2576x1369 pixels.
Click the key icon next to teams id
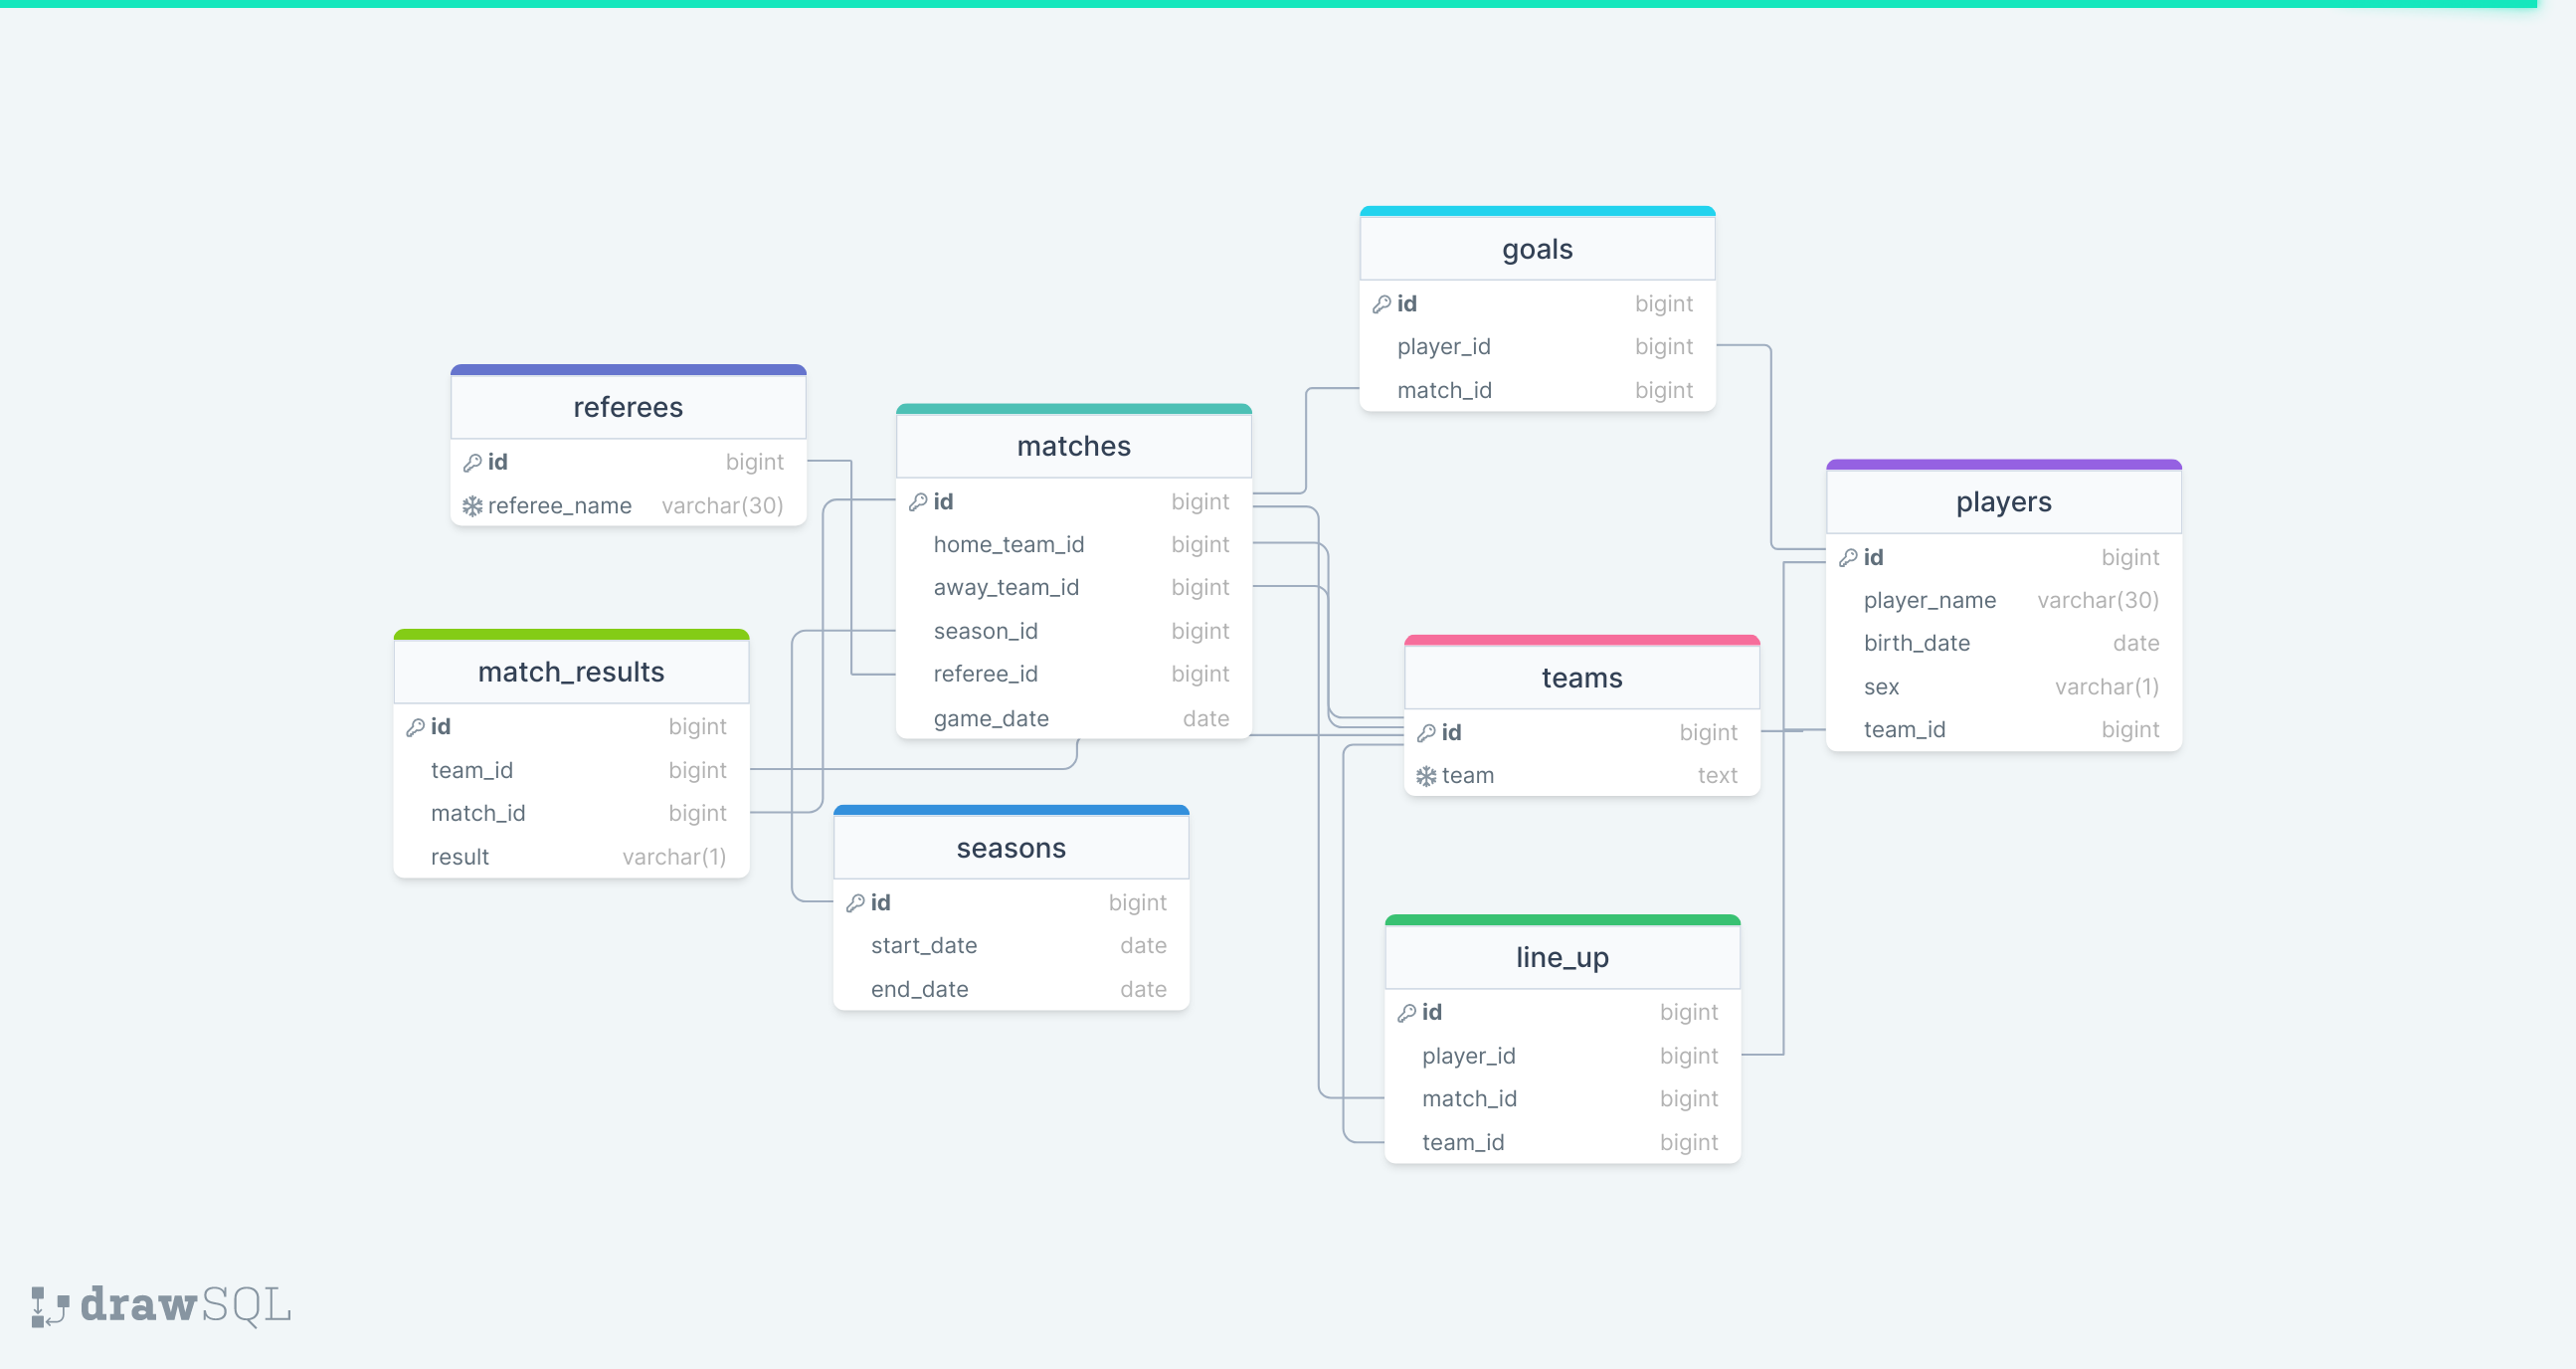coord(1427,731)
